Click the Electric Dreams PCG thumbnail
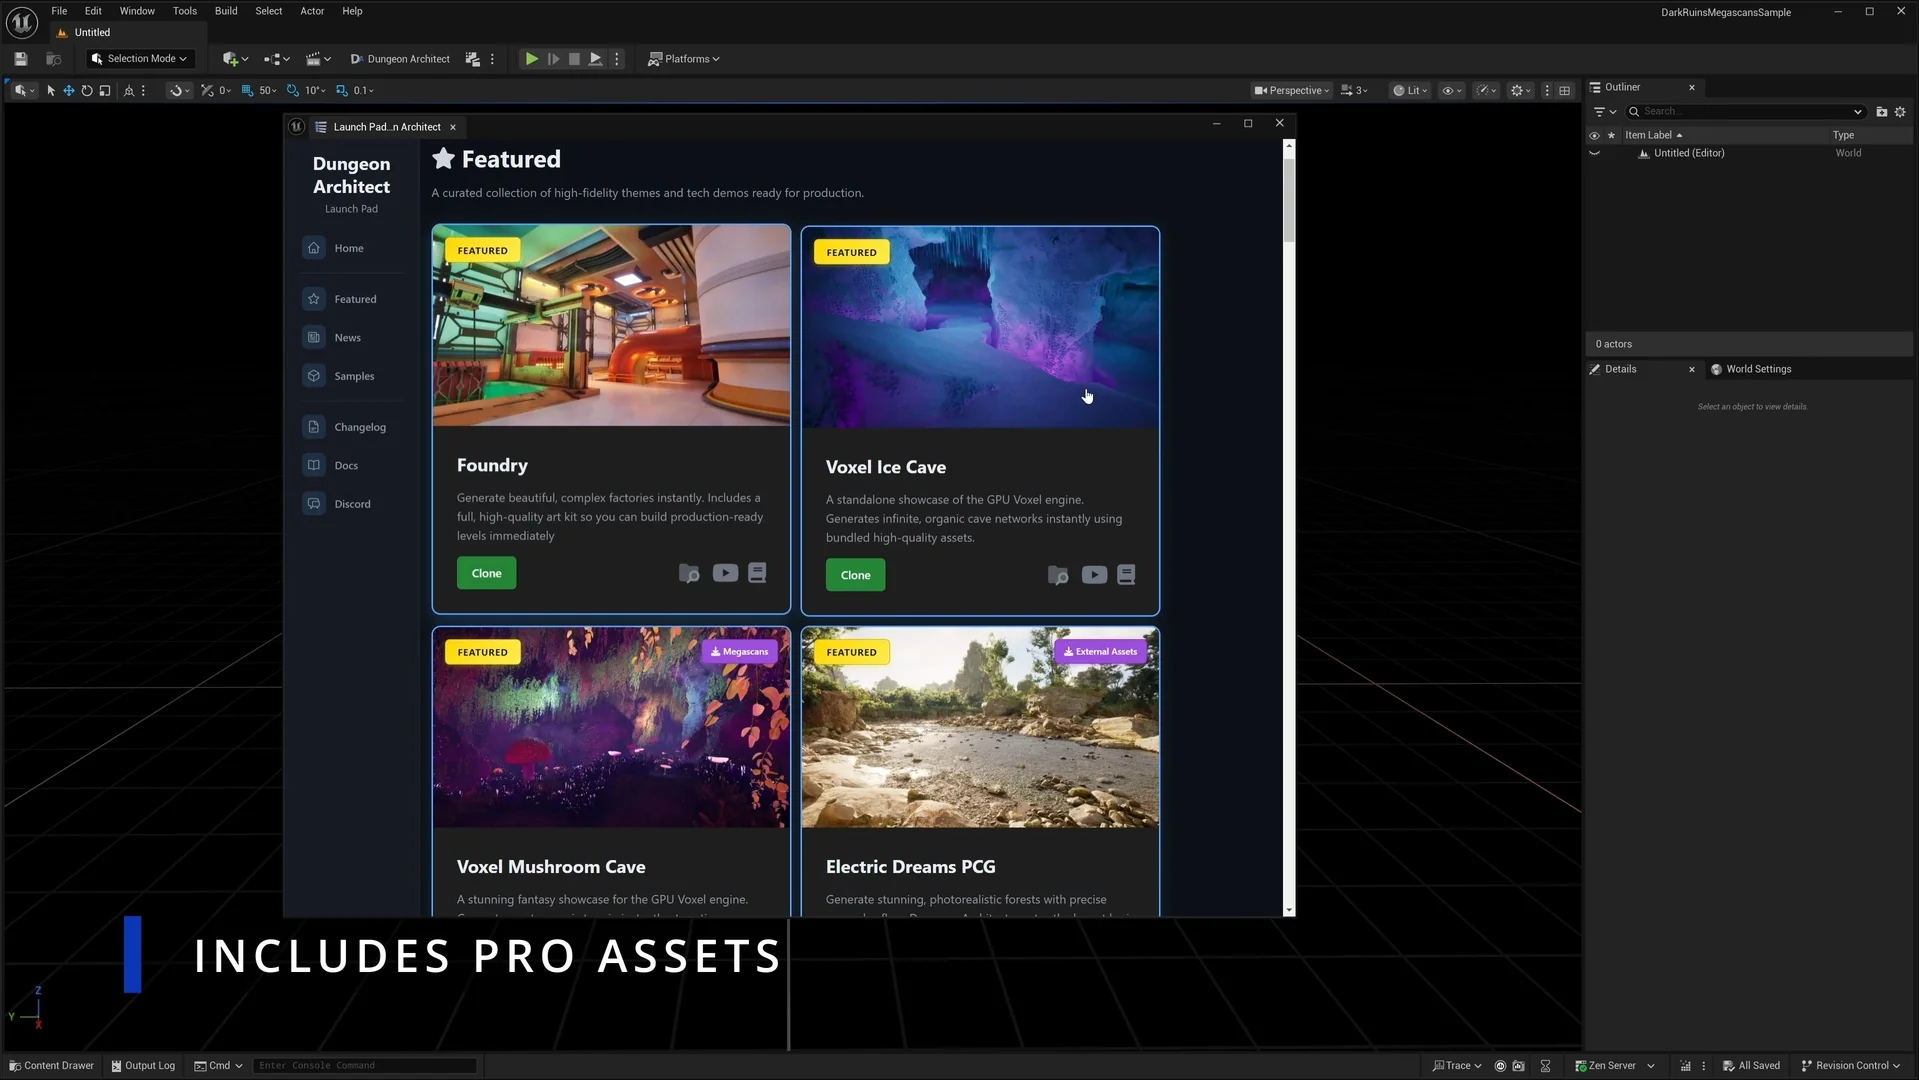 (980, 728)
